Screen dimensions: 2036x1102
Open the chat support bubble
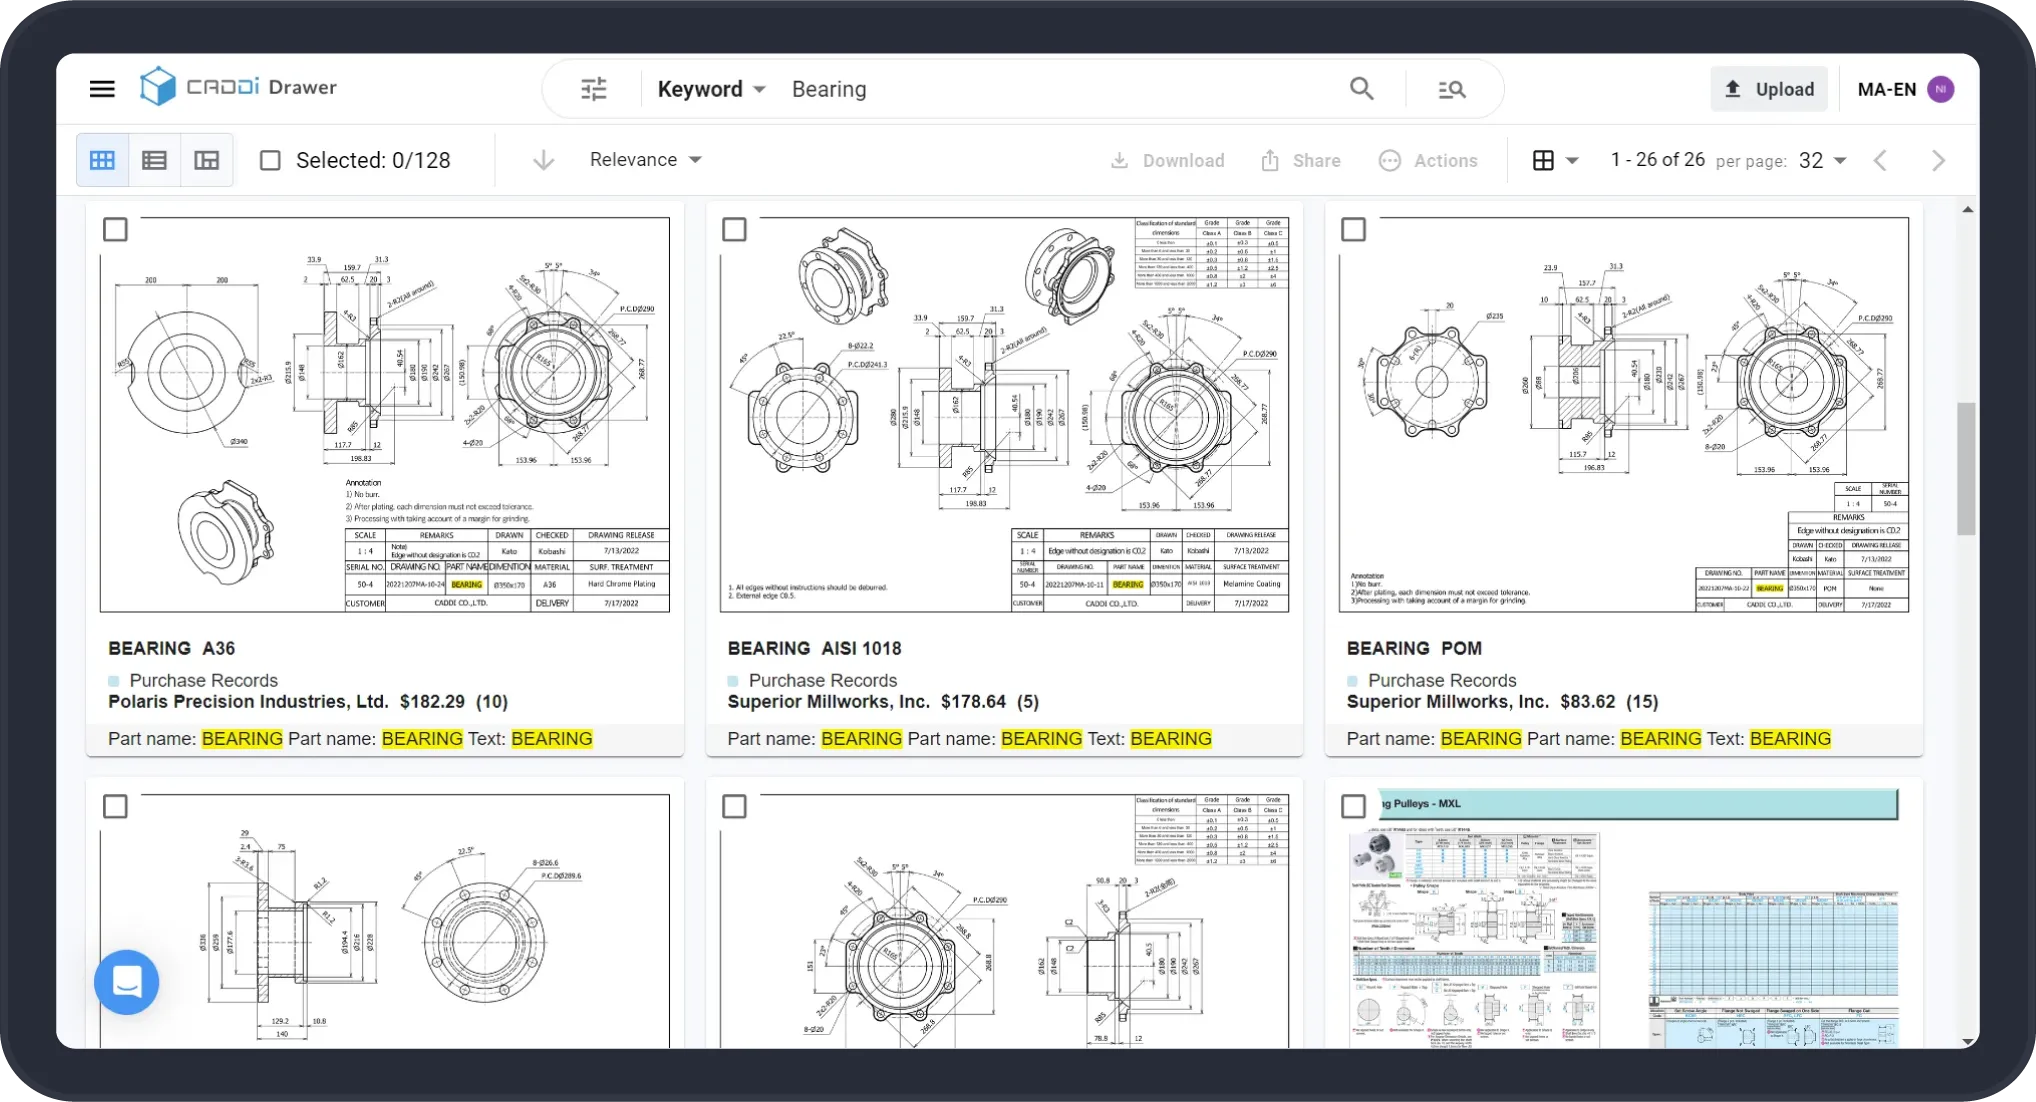click(x=127, y=981)
